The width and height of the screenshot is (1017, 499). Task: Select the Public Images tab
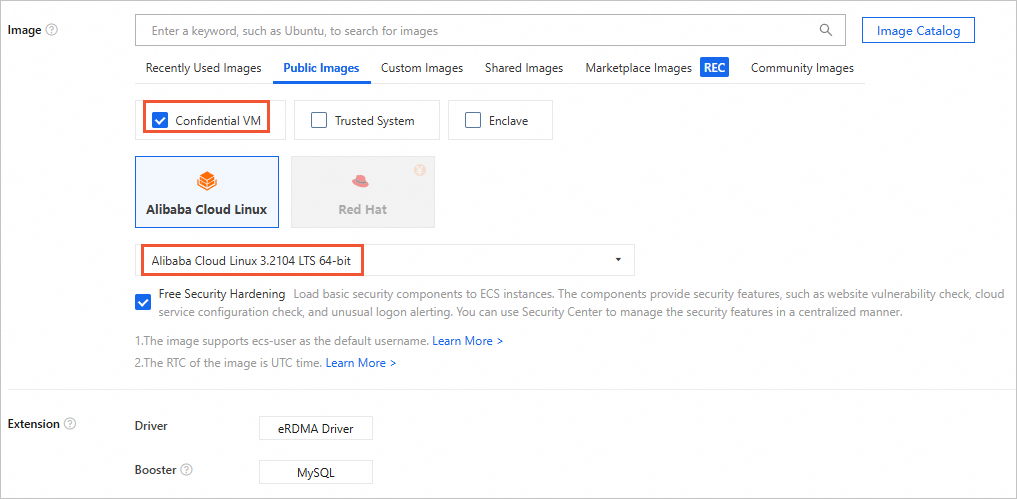pos(321,67)
